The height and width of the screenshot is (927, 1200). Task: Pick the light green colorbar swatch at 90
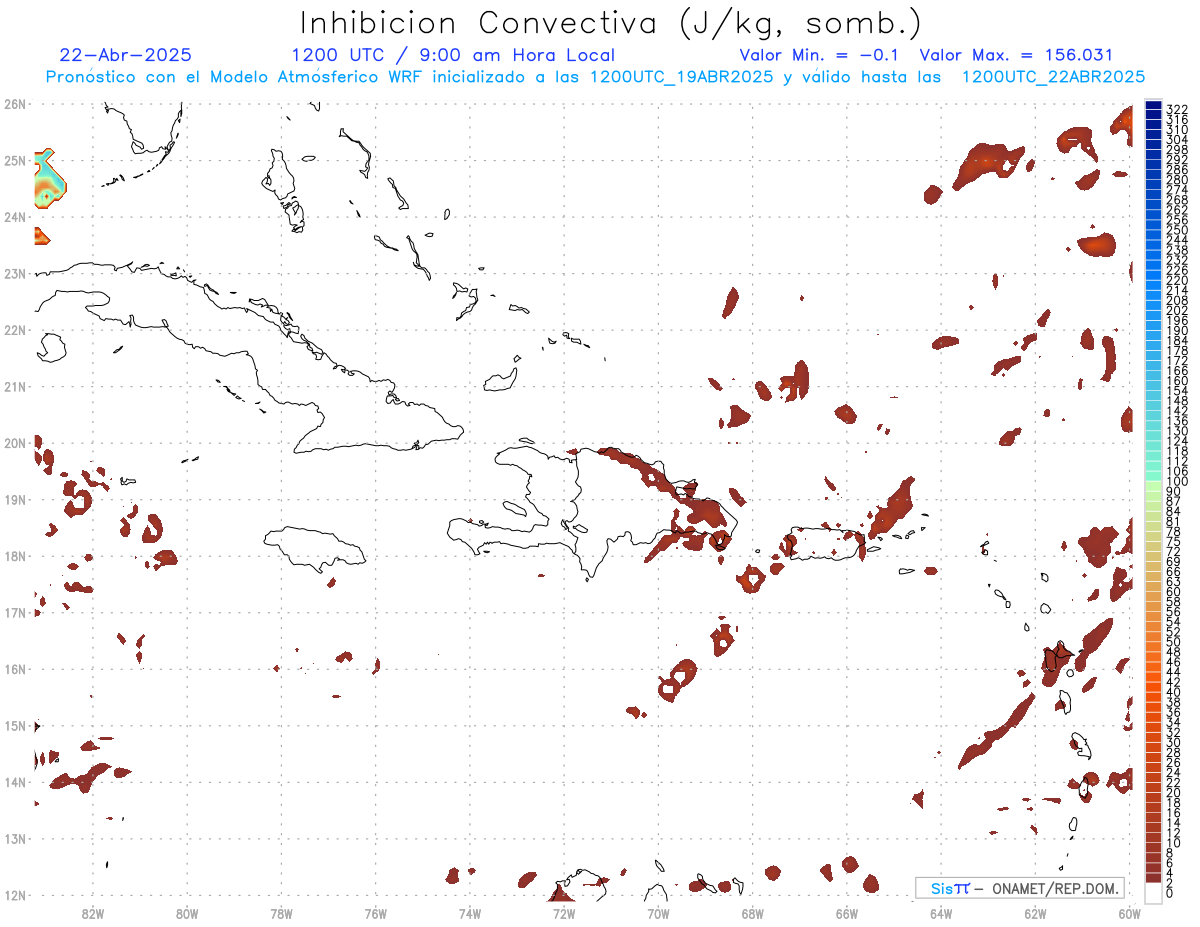(1154, 486)
